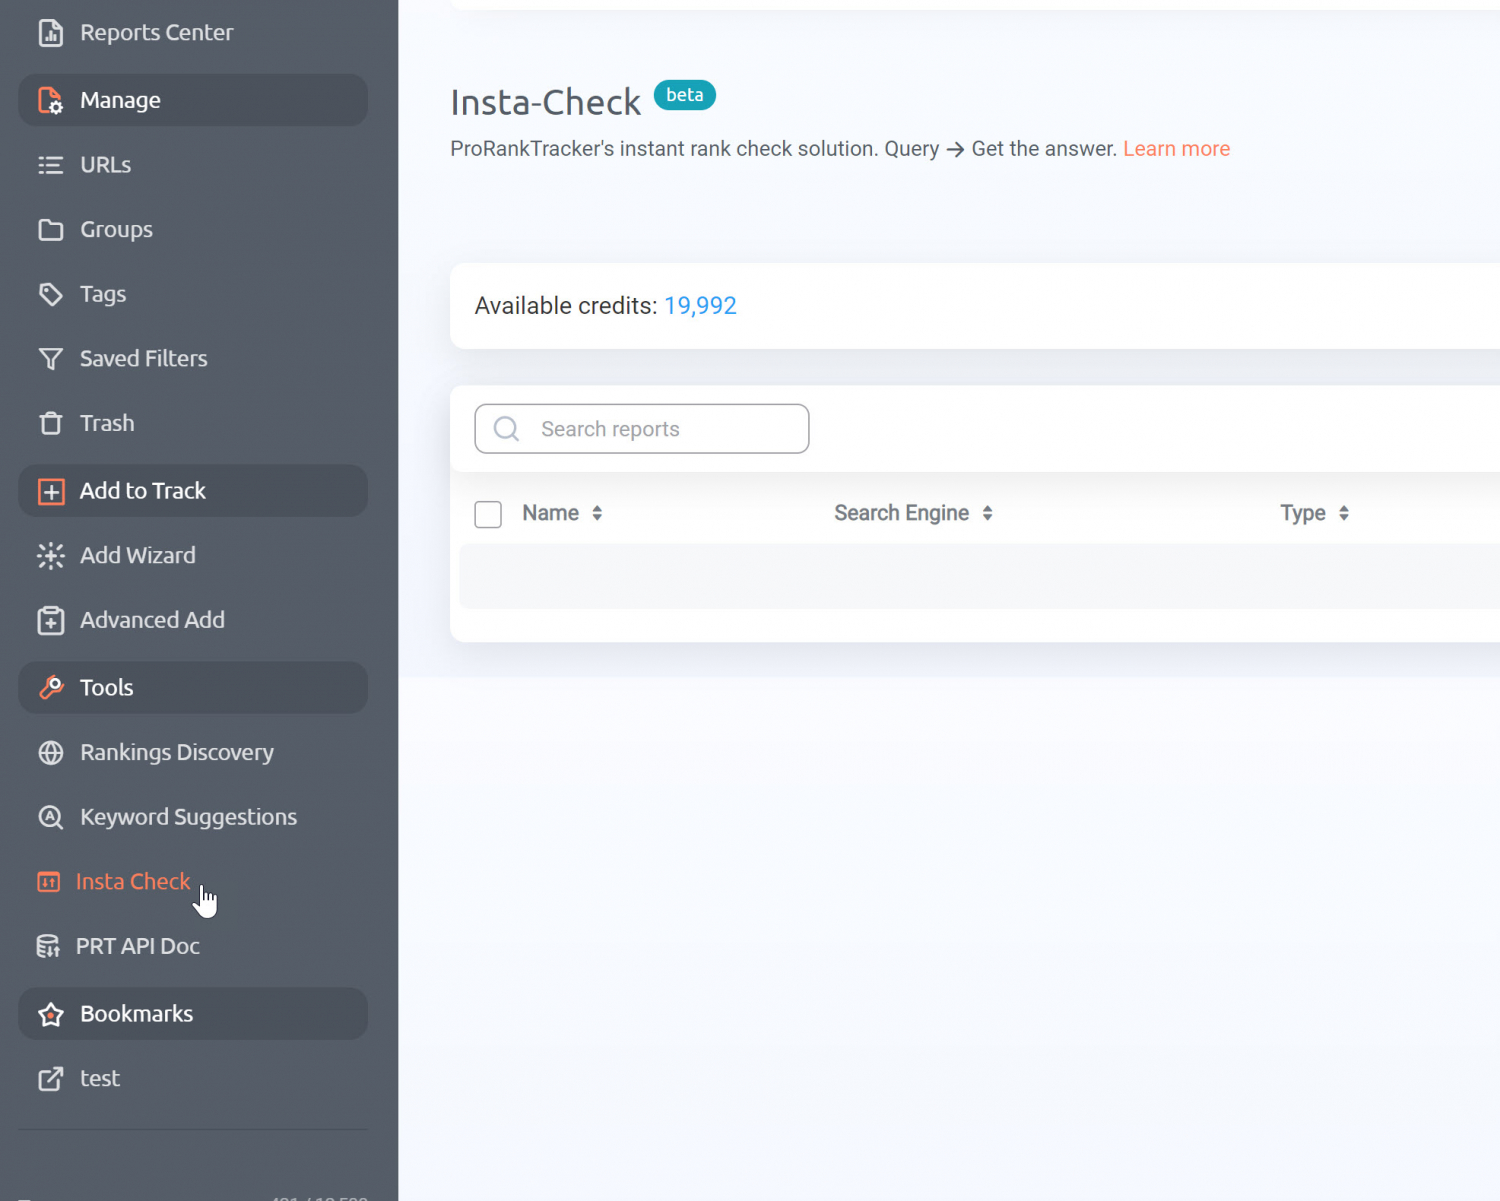Click the external link icon beside test
This screenshot has width=1500, height=1201.
50,1079
